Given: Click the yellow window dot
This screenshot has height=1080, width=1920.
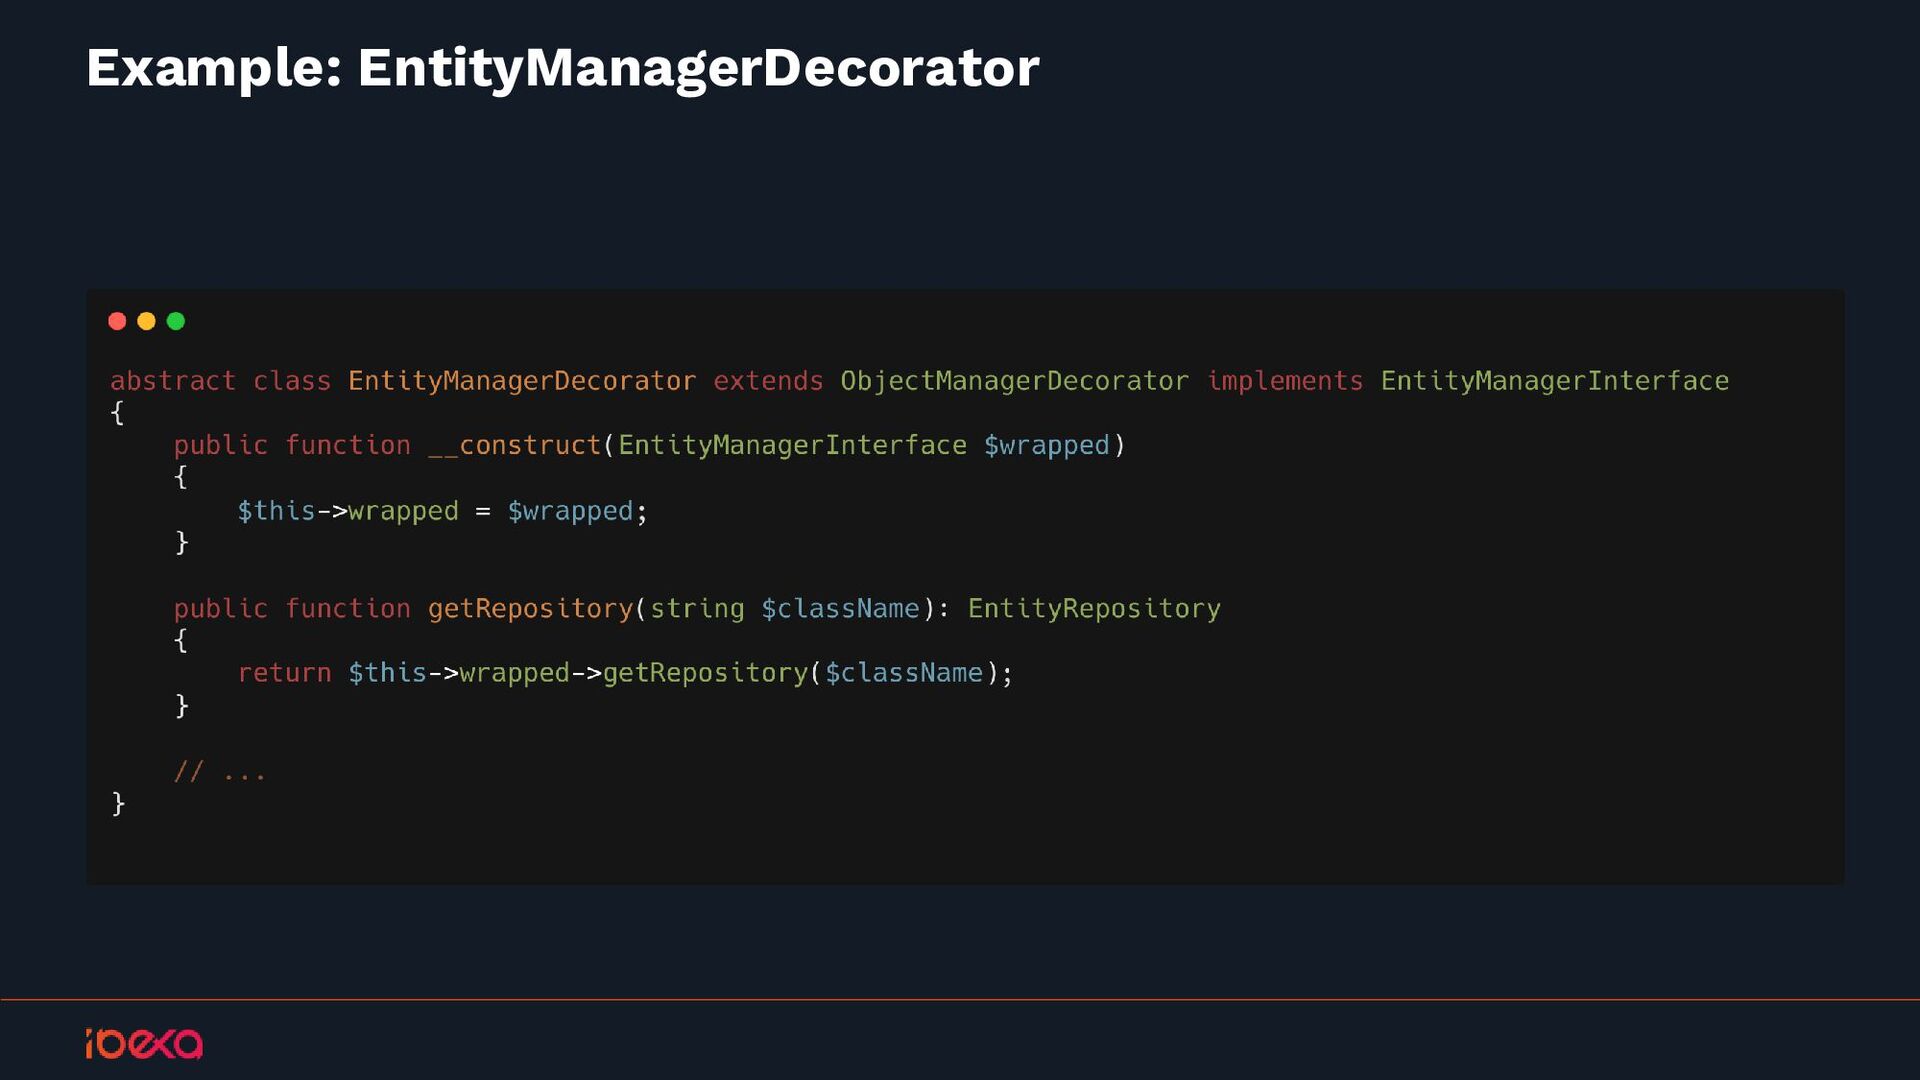Looking at the screenshot, I should [x=146, y=321].
